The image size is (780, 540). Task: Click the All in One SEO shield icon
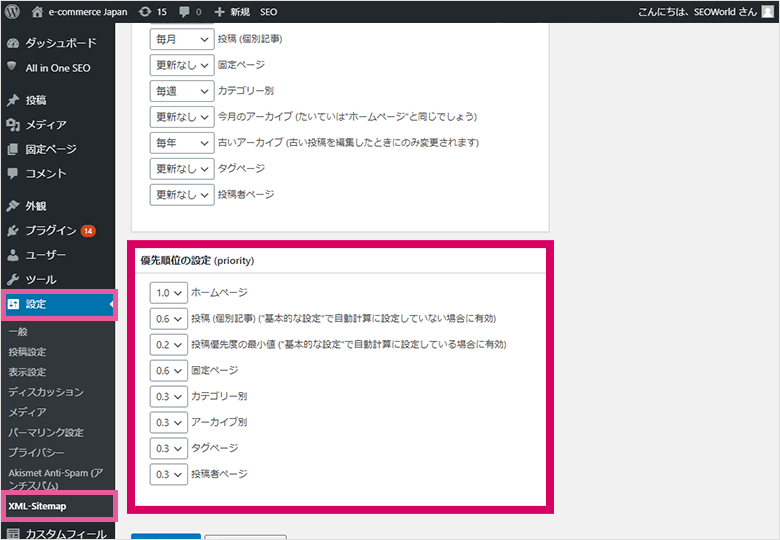pyautogui.click(x=12, y=67)
